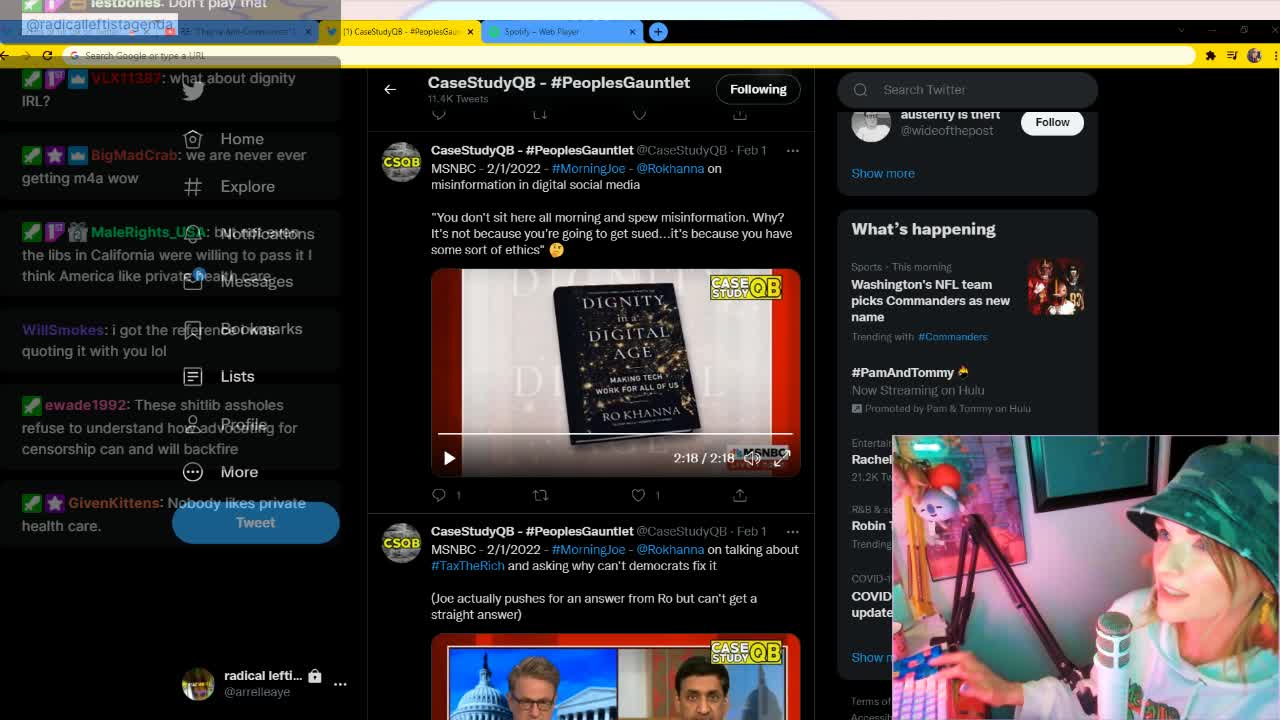Open the Explore hashtag section
Screen dimensions: 1280x720
[x=230, y=186]
